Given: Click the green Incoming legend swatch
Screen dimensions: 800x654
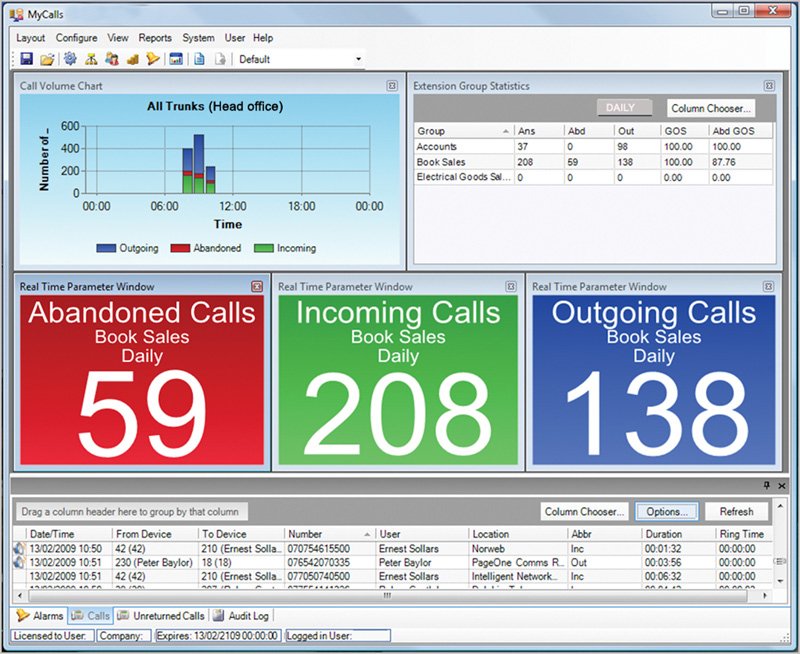Looking at the screenshot, I should pos(264,248).
